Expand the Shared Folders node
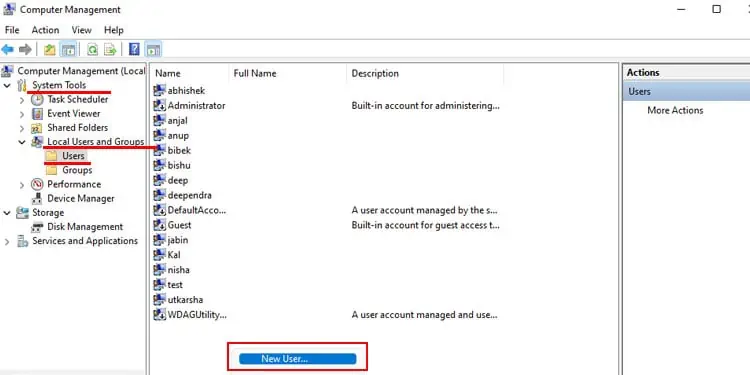 click(x=22, y=128)
